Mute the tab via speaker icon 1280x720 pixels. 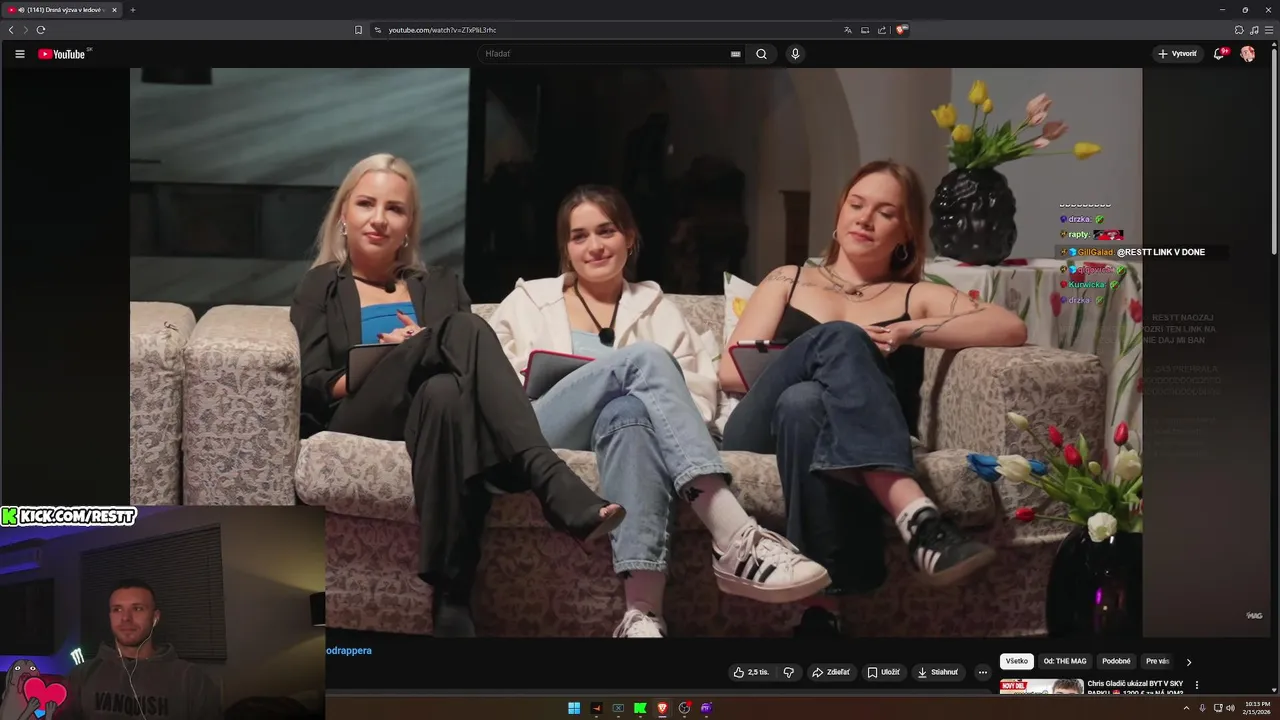[21, 10]
